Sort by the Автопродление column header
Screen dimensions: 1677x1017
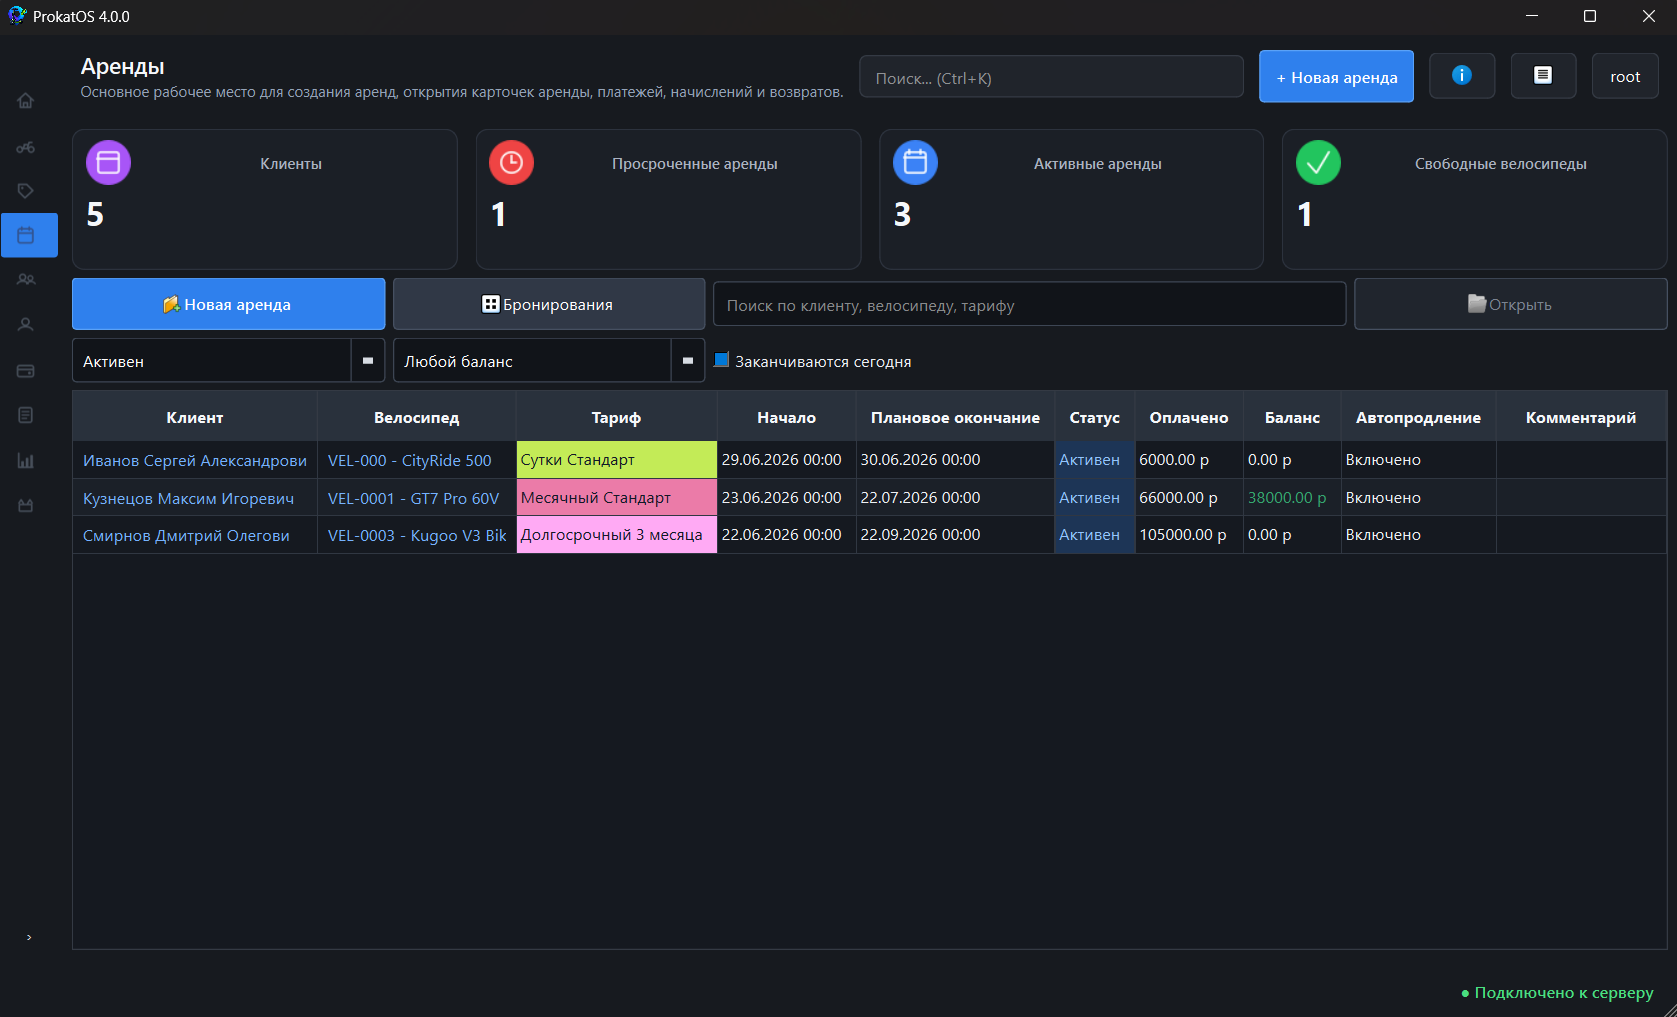(x=1418, y=417)
